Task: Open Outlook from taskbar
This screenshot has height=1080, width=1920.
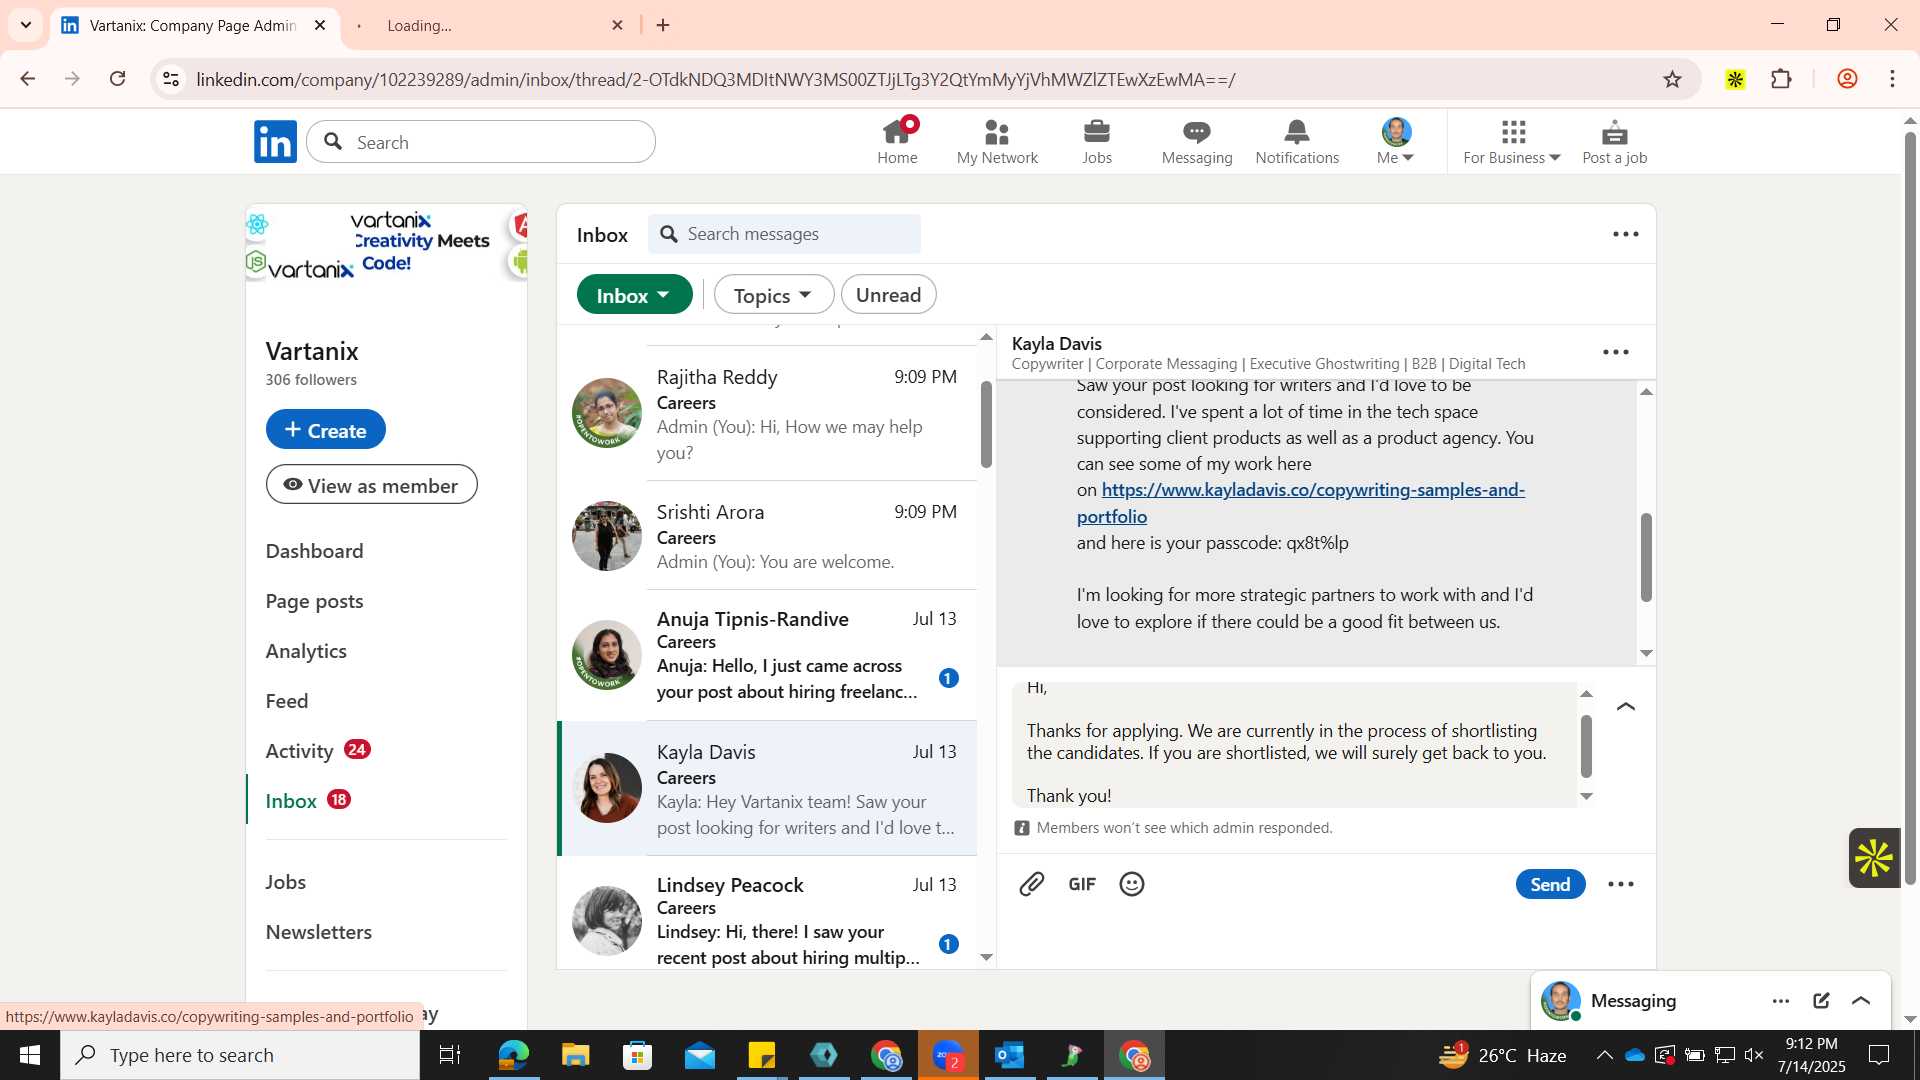Action: pyautogui.click(x=1010, y=1055)
